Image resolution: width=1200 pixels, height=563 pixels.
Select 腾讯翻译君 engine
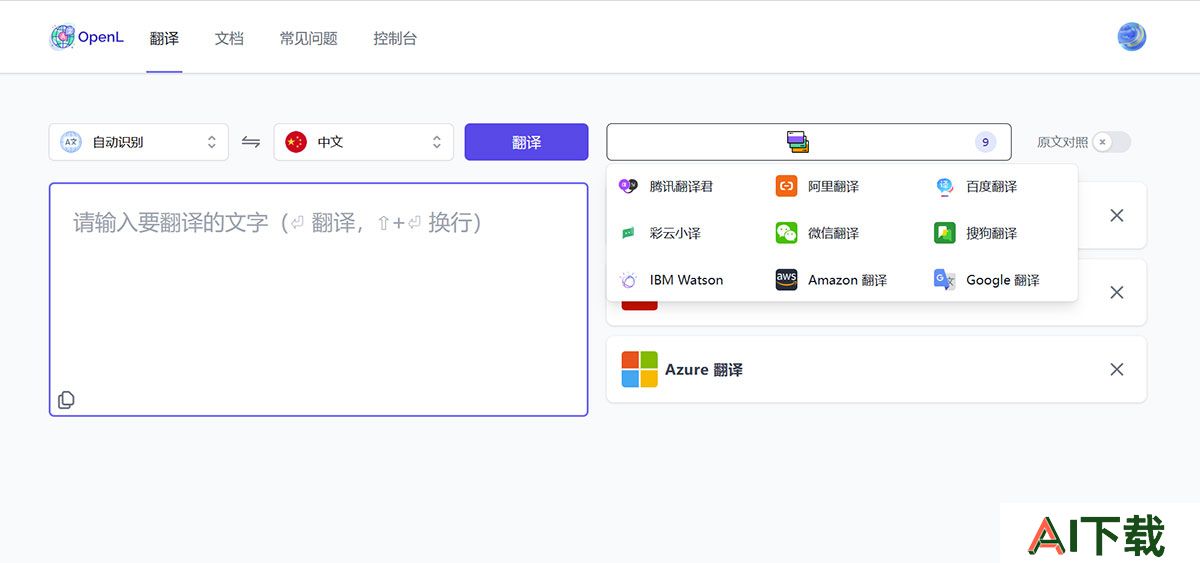[667, 186]
